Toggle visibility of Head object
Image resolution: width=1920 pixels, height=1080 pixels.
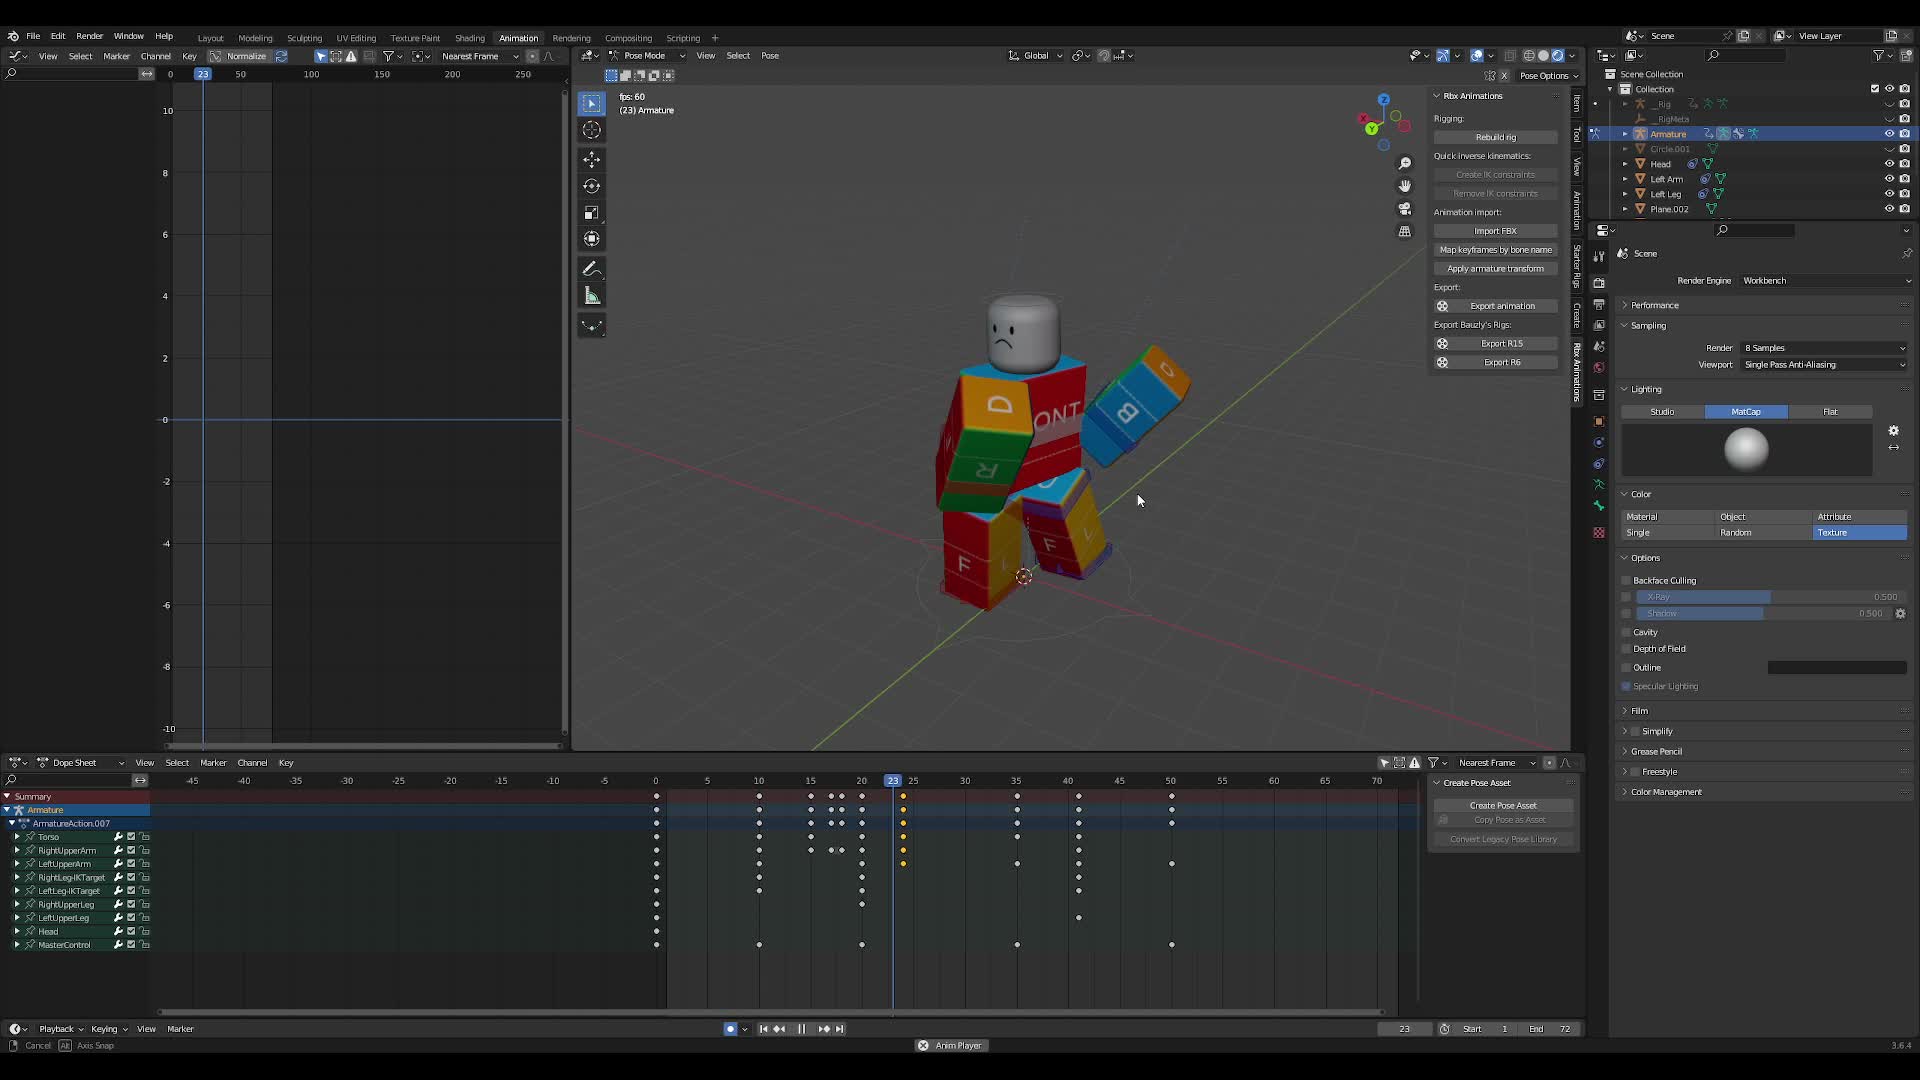point(1890,164)
